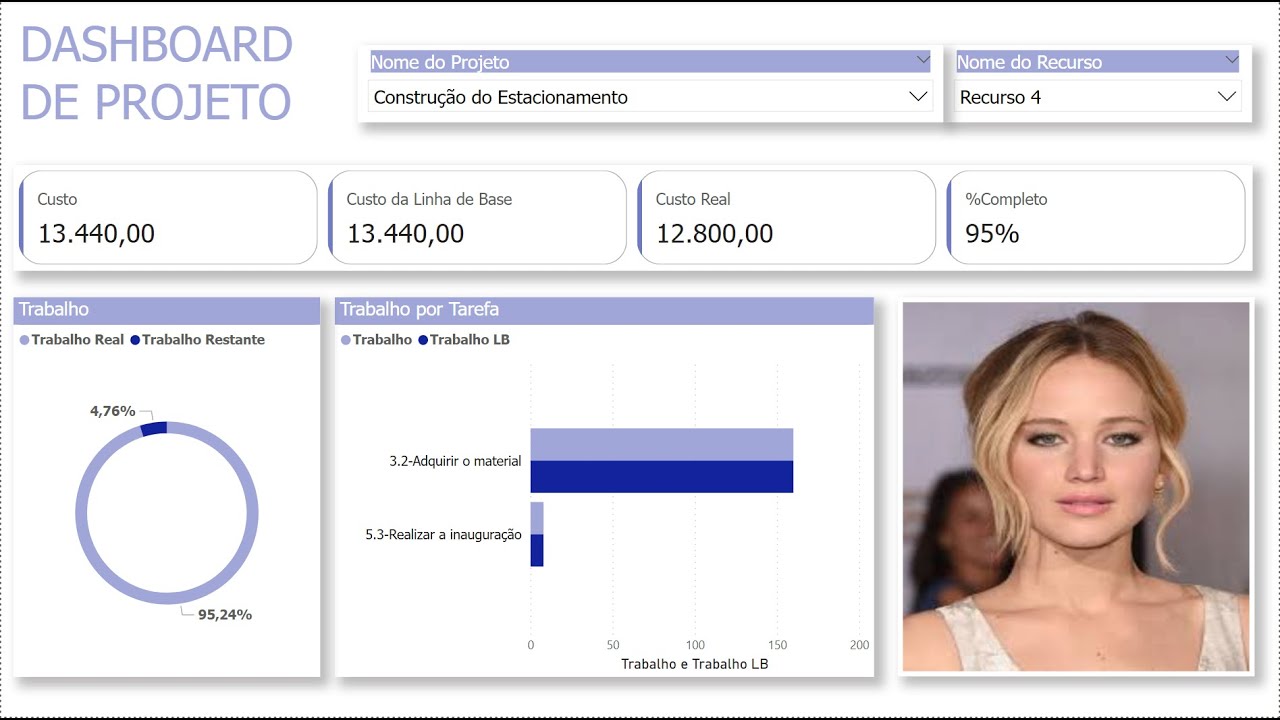Viewport: 1280px width, 720px height.
Task: Click the resource photo image
Action: tap(1076, 486)
